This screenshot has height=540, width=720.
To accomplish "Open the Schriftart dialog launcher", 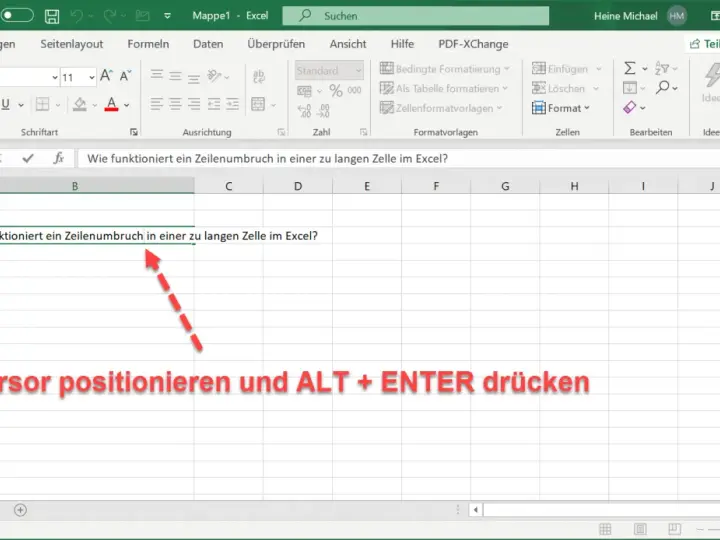I will coord(134,132).
